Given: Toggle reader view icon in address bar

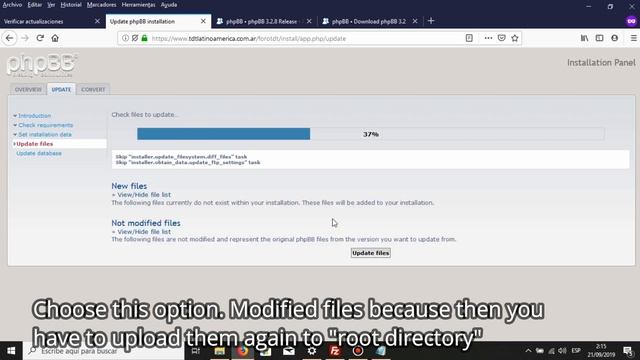Looking at the screenshot, I should 469,38.
